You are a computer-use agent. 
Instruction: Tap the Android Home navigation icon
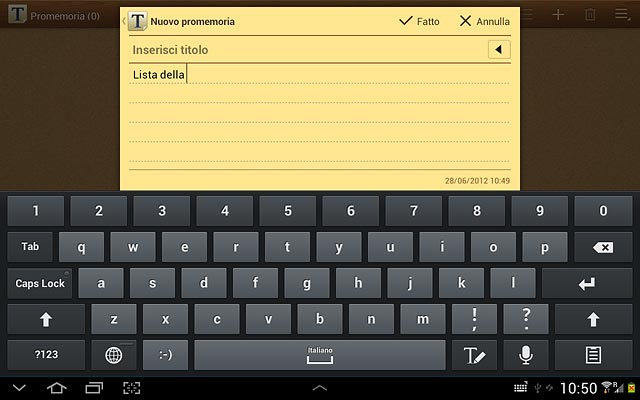tap(57, 388)
